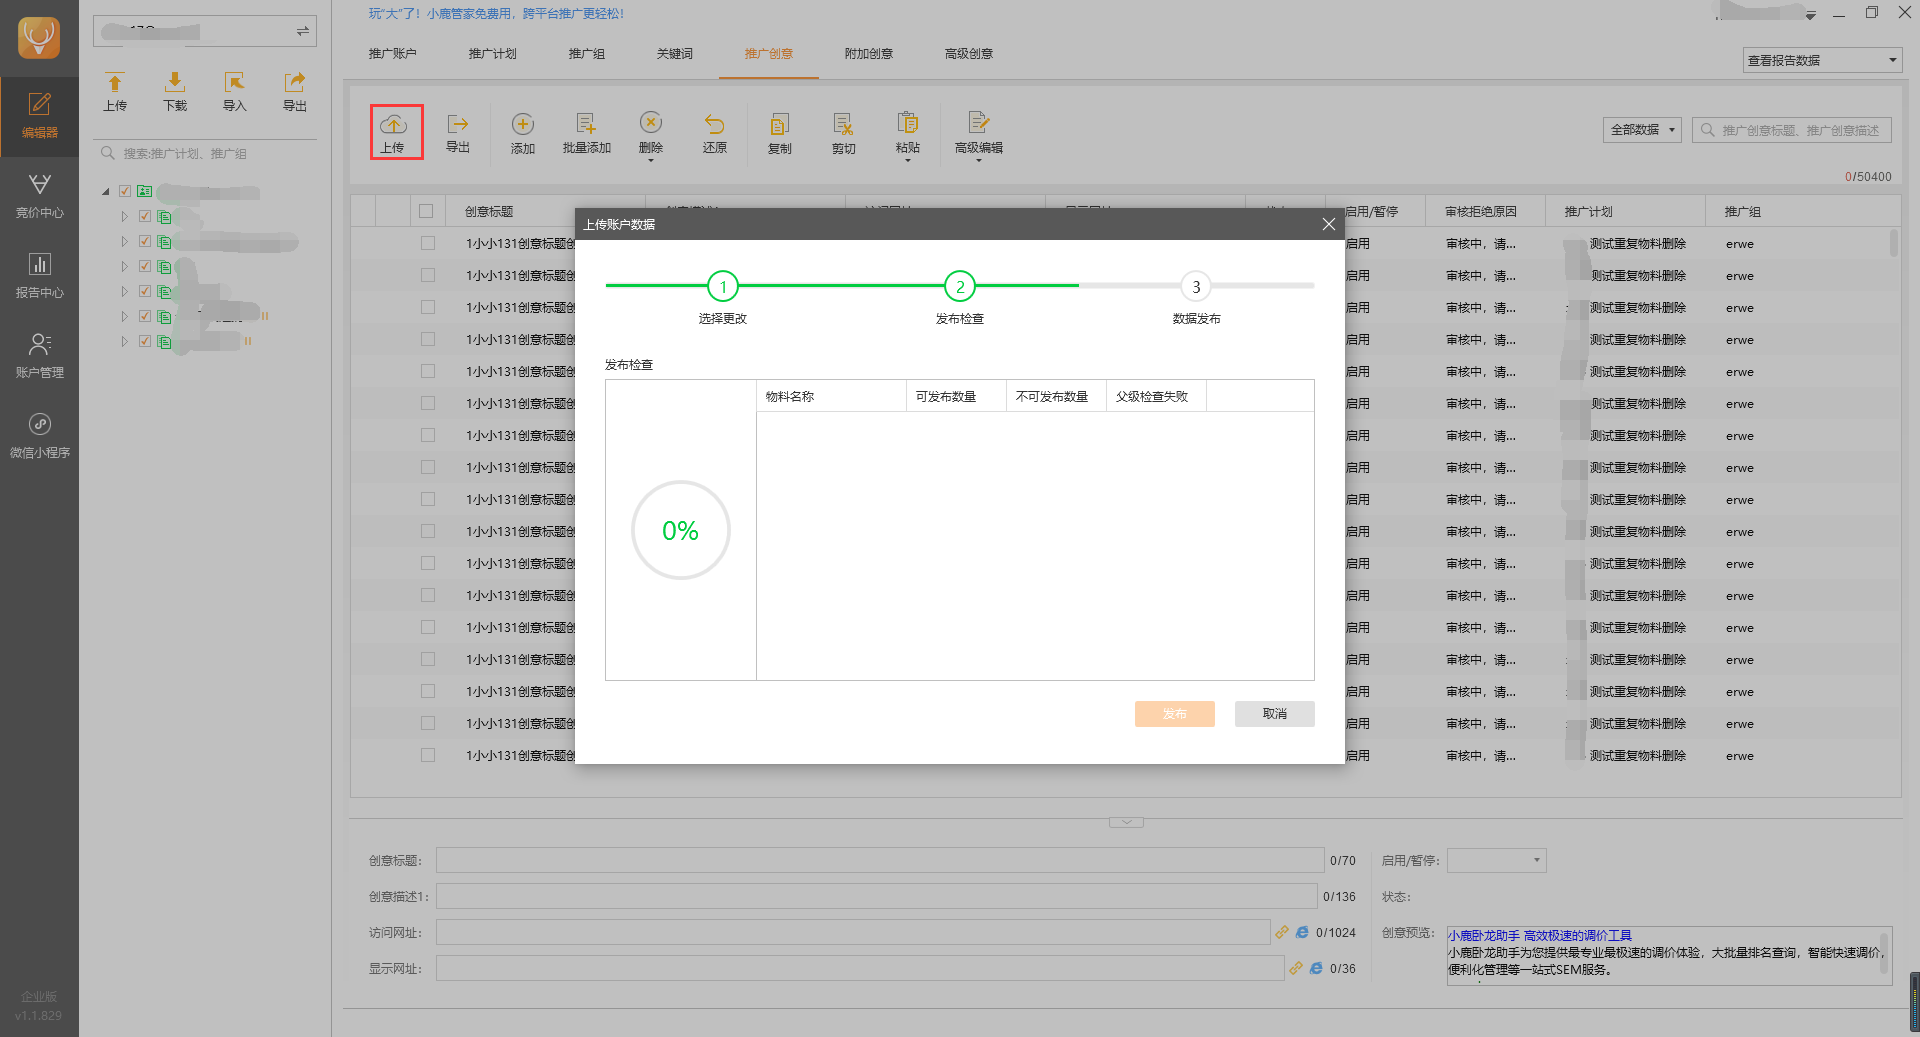Image resolution: width=1920 pixels, height=1037 pixels.
Task: Click the 导入 import icon
Action: [235, 91]
